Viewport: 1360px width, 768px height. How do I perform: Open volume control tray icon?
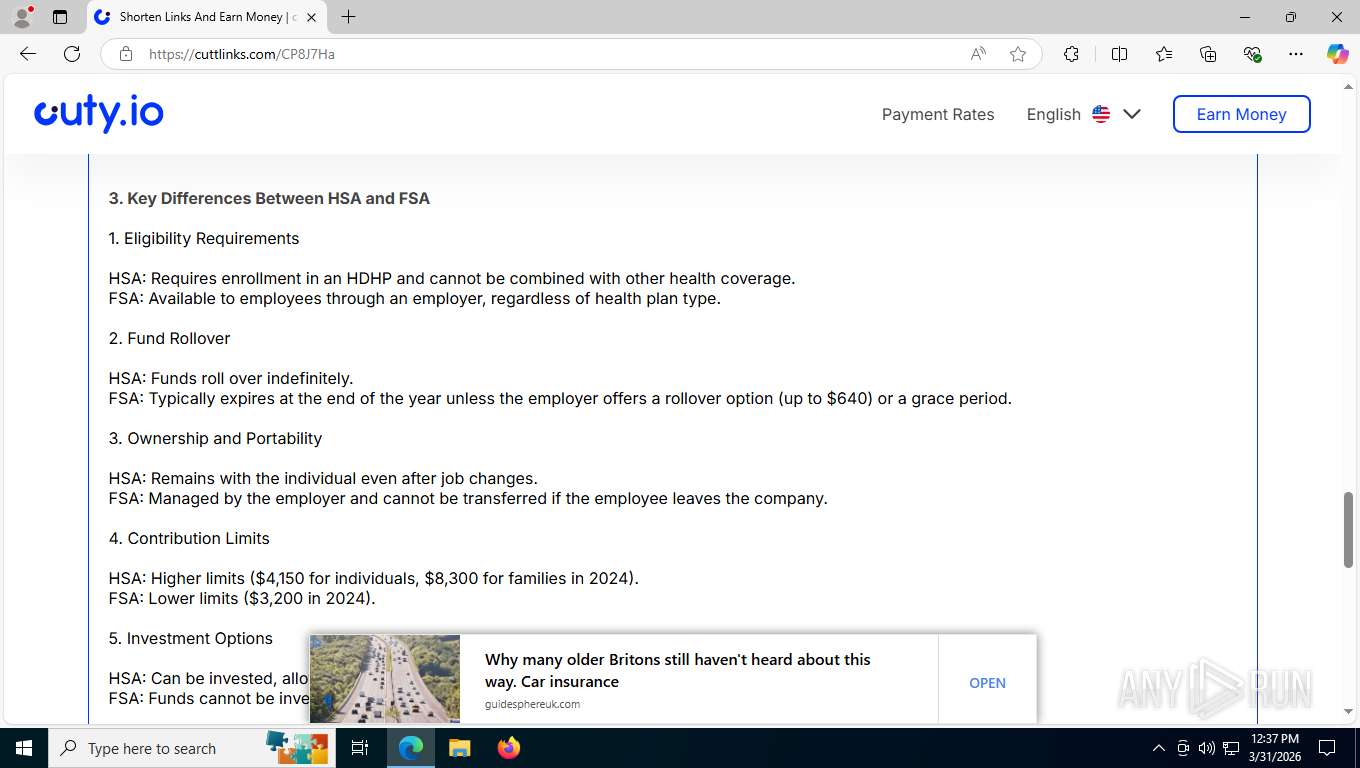click(1206, 748)
